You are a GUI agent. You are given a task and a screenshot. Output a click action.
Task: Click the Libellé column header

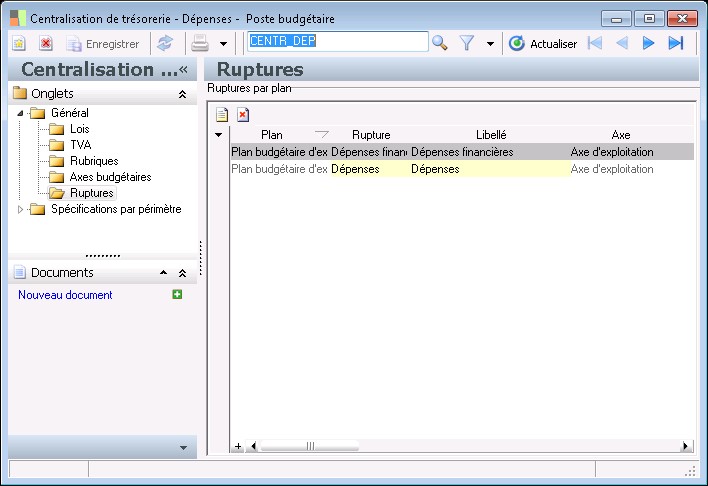point(491,135)
